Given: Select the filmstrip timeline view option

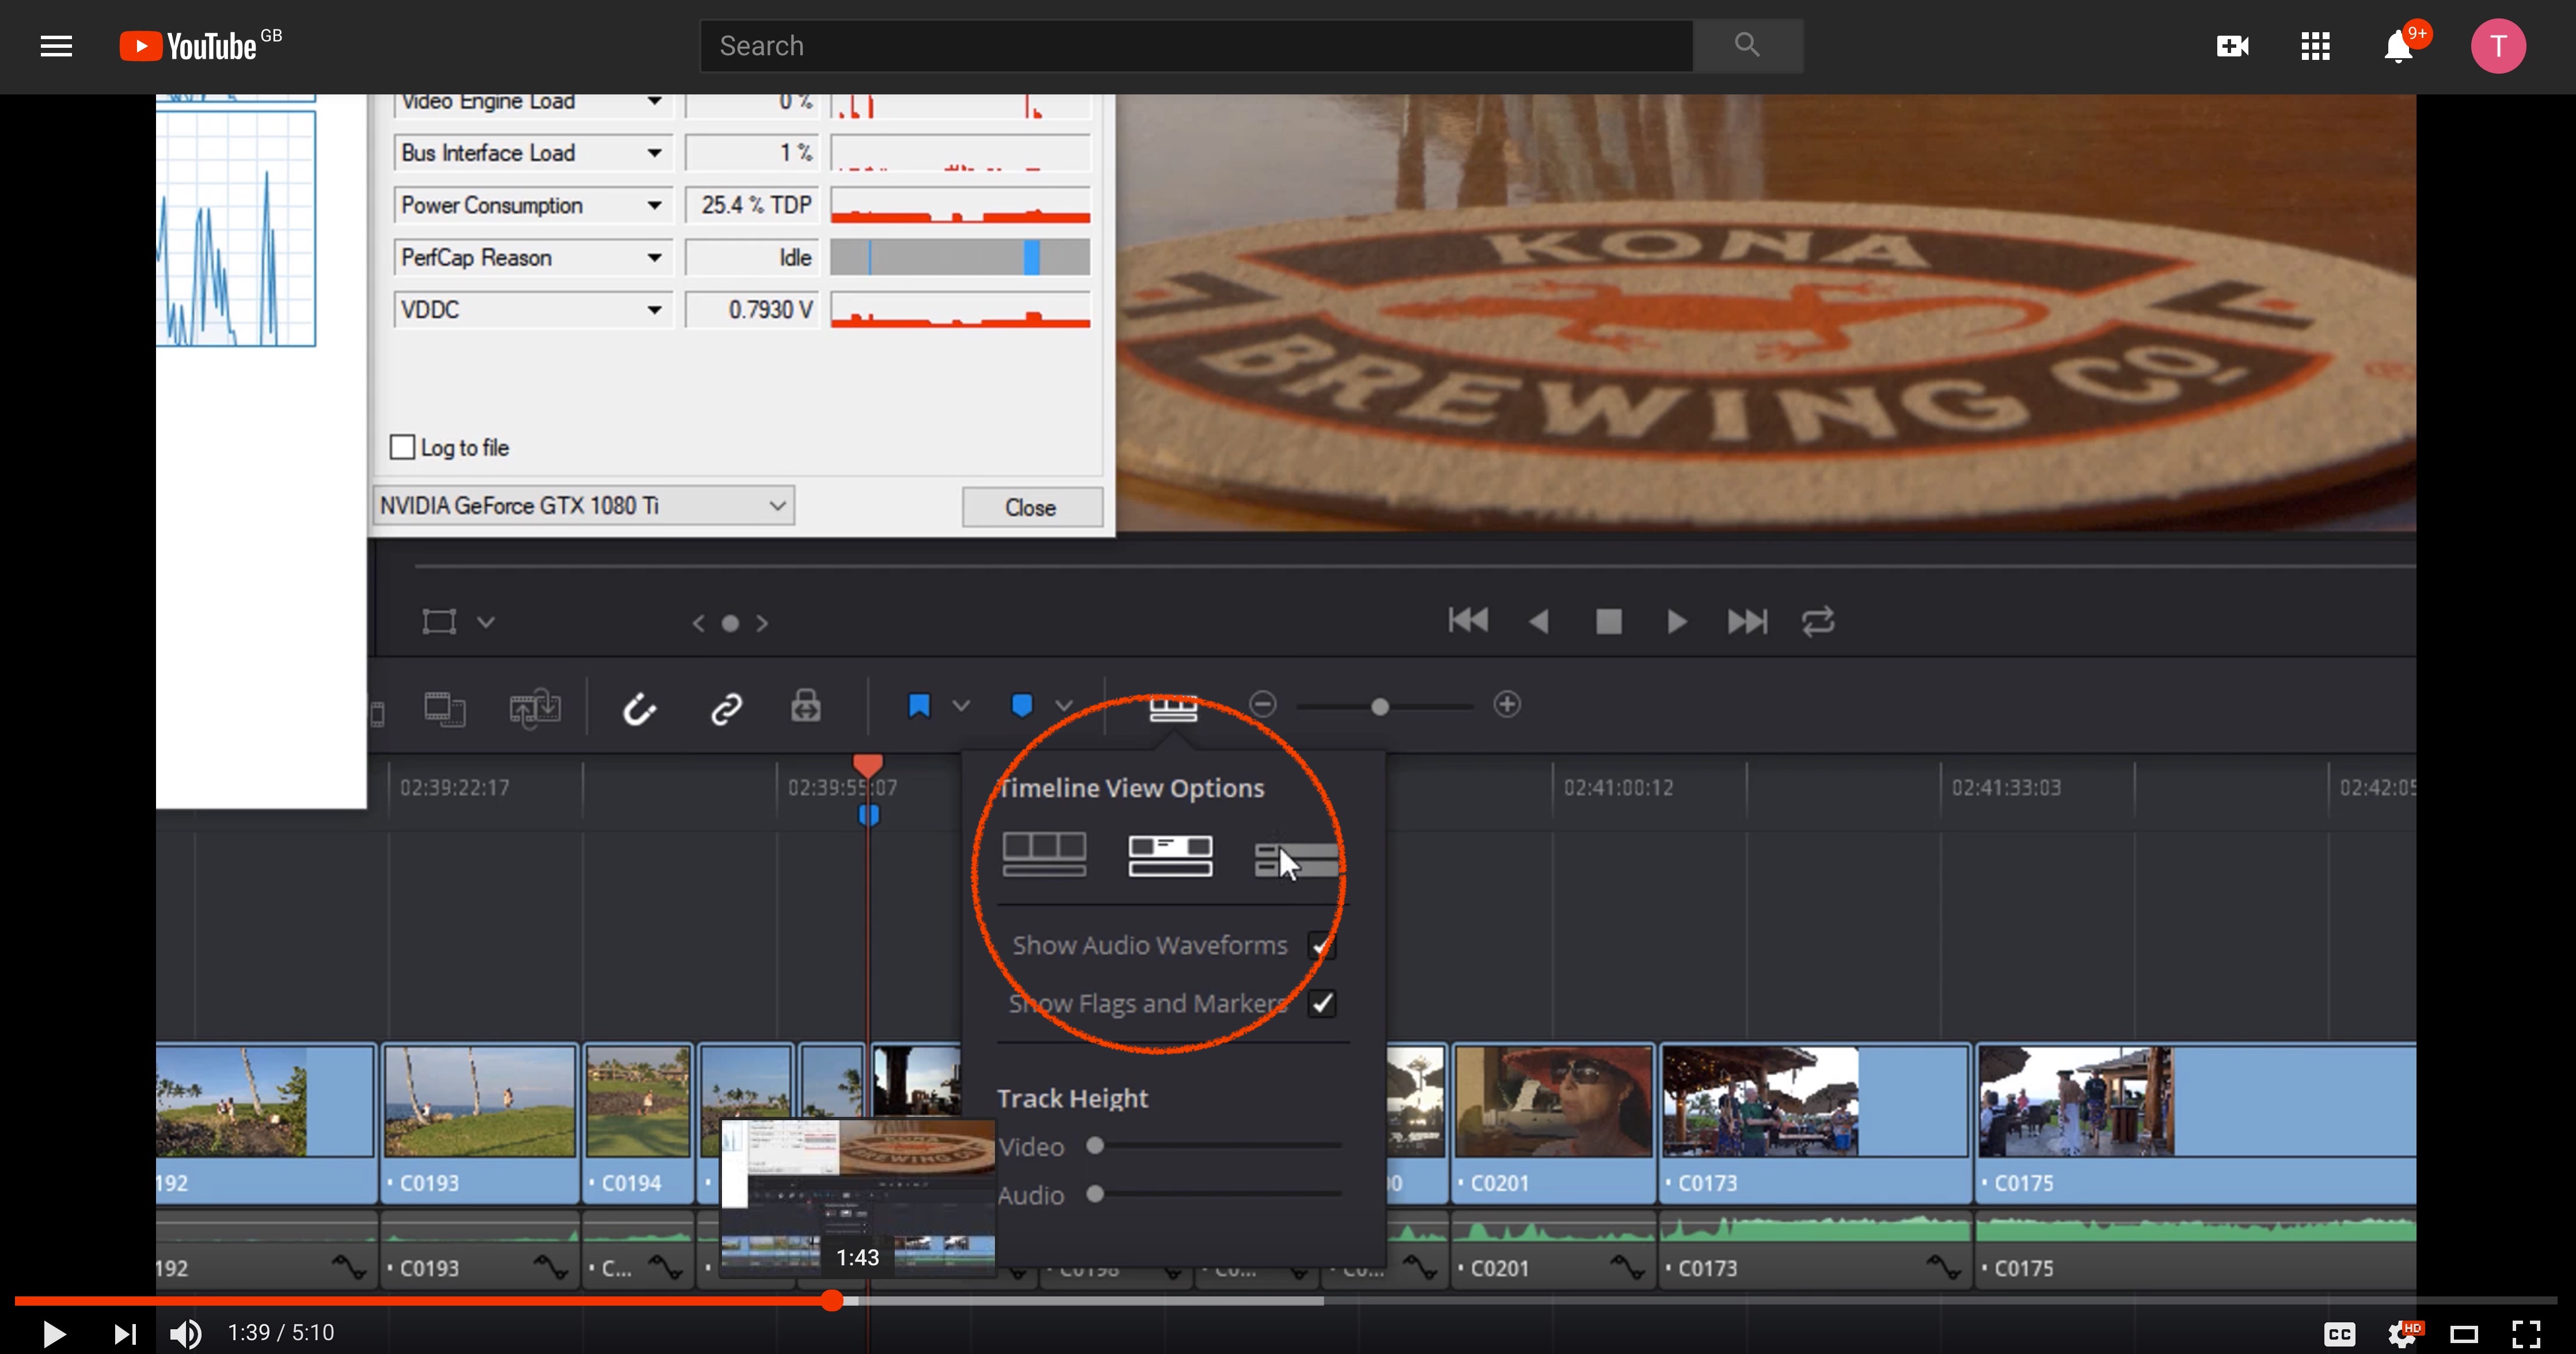Looking at the screenshot, I should [x=1044, y=855].
